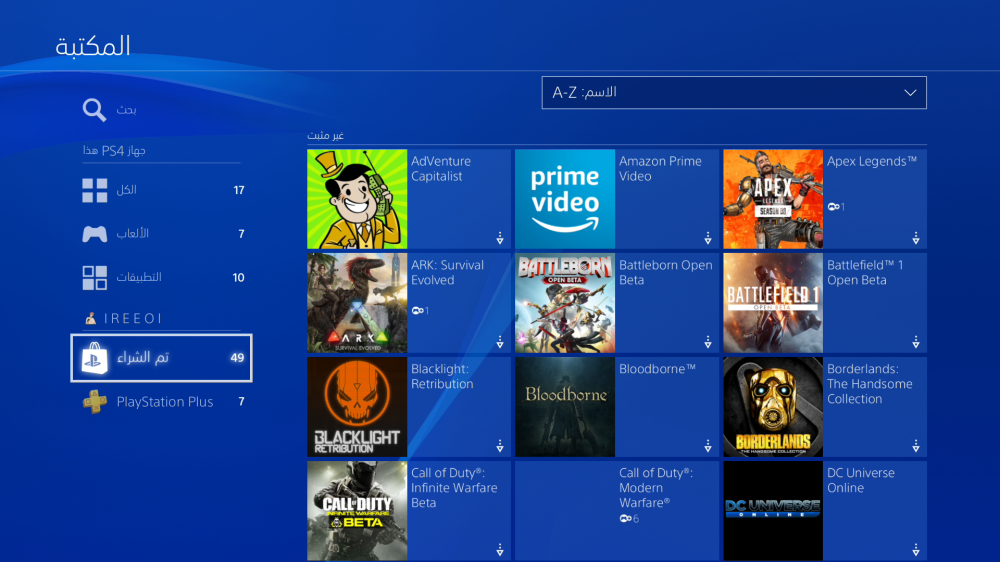Click the PlayStation Store bag icon
The height and width of the screenshot is (562, 1000).
coord(94,358)
